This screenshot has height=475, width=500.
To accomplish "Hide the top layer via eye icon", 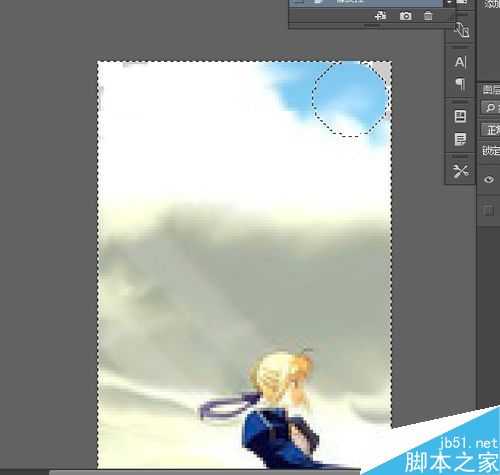I will (x=489, y=180).
